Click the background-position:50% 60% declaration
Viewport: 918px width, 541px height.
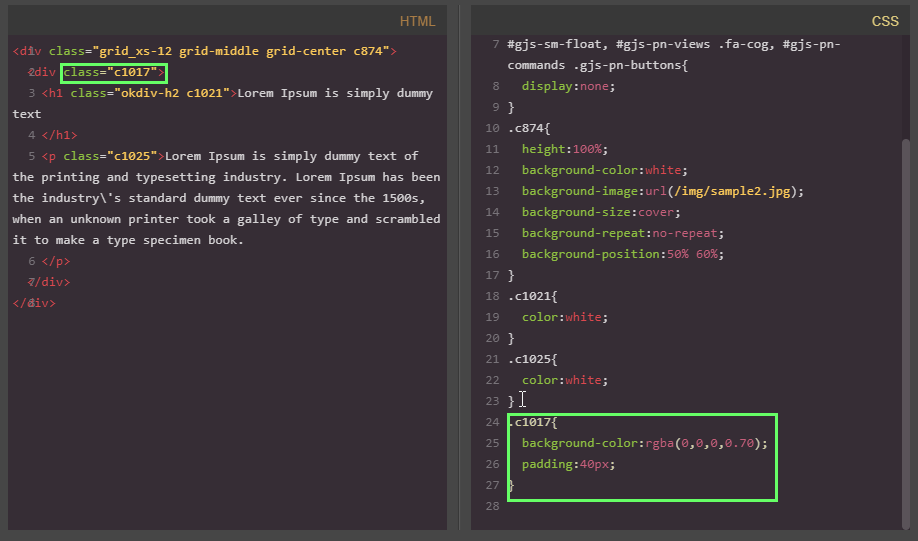[623, 254]
